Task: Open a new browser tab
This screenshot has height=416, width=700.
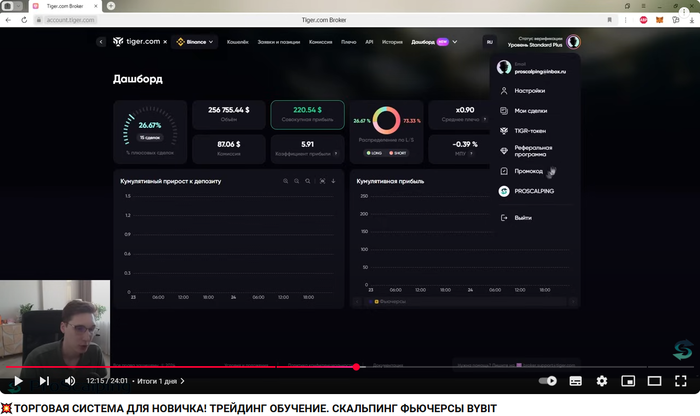Action: pos(111,6)
